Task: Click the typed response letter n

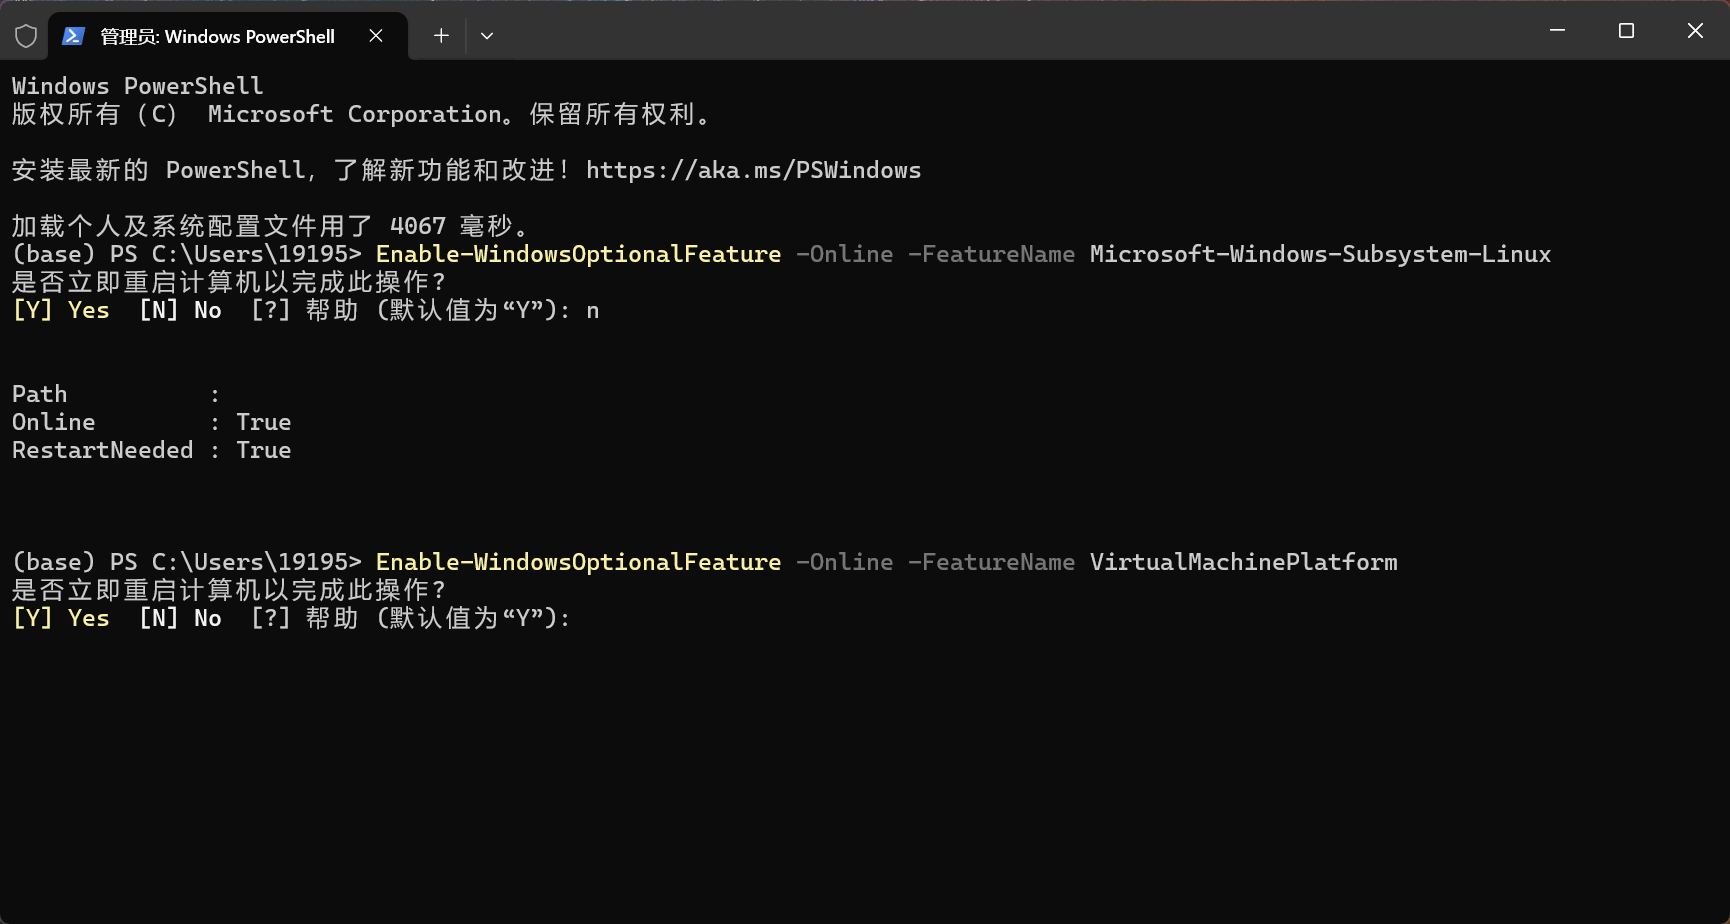Action: pyautogui.click(x=593, y=310)
